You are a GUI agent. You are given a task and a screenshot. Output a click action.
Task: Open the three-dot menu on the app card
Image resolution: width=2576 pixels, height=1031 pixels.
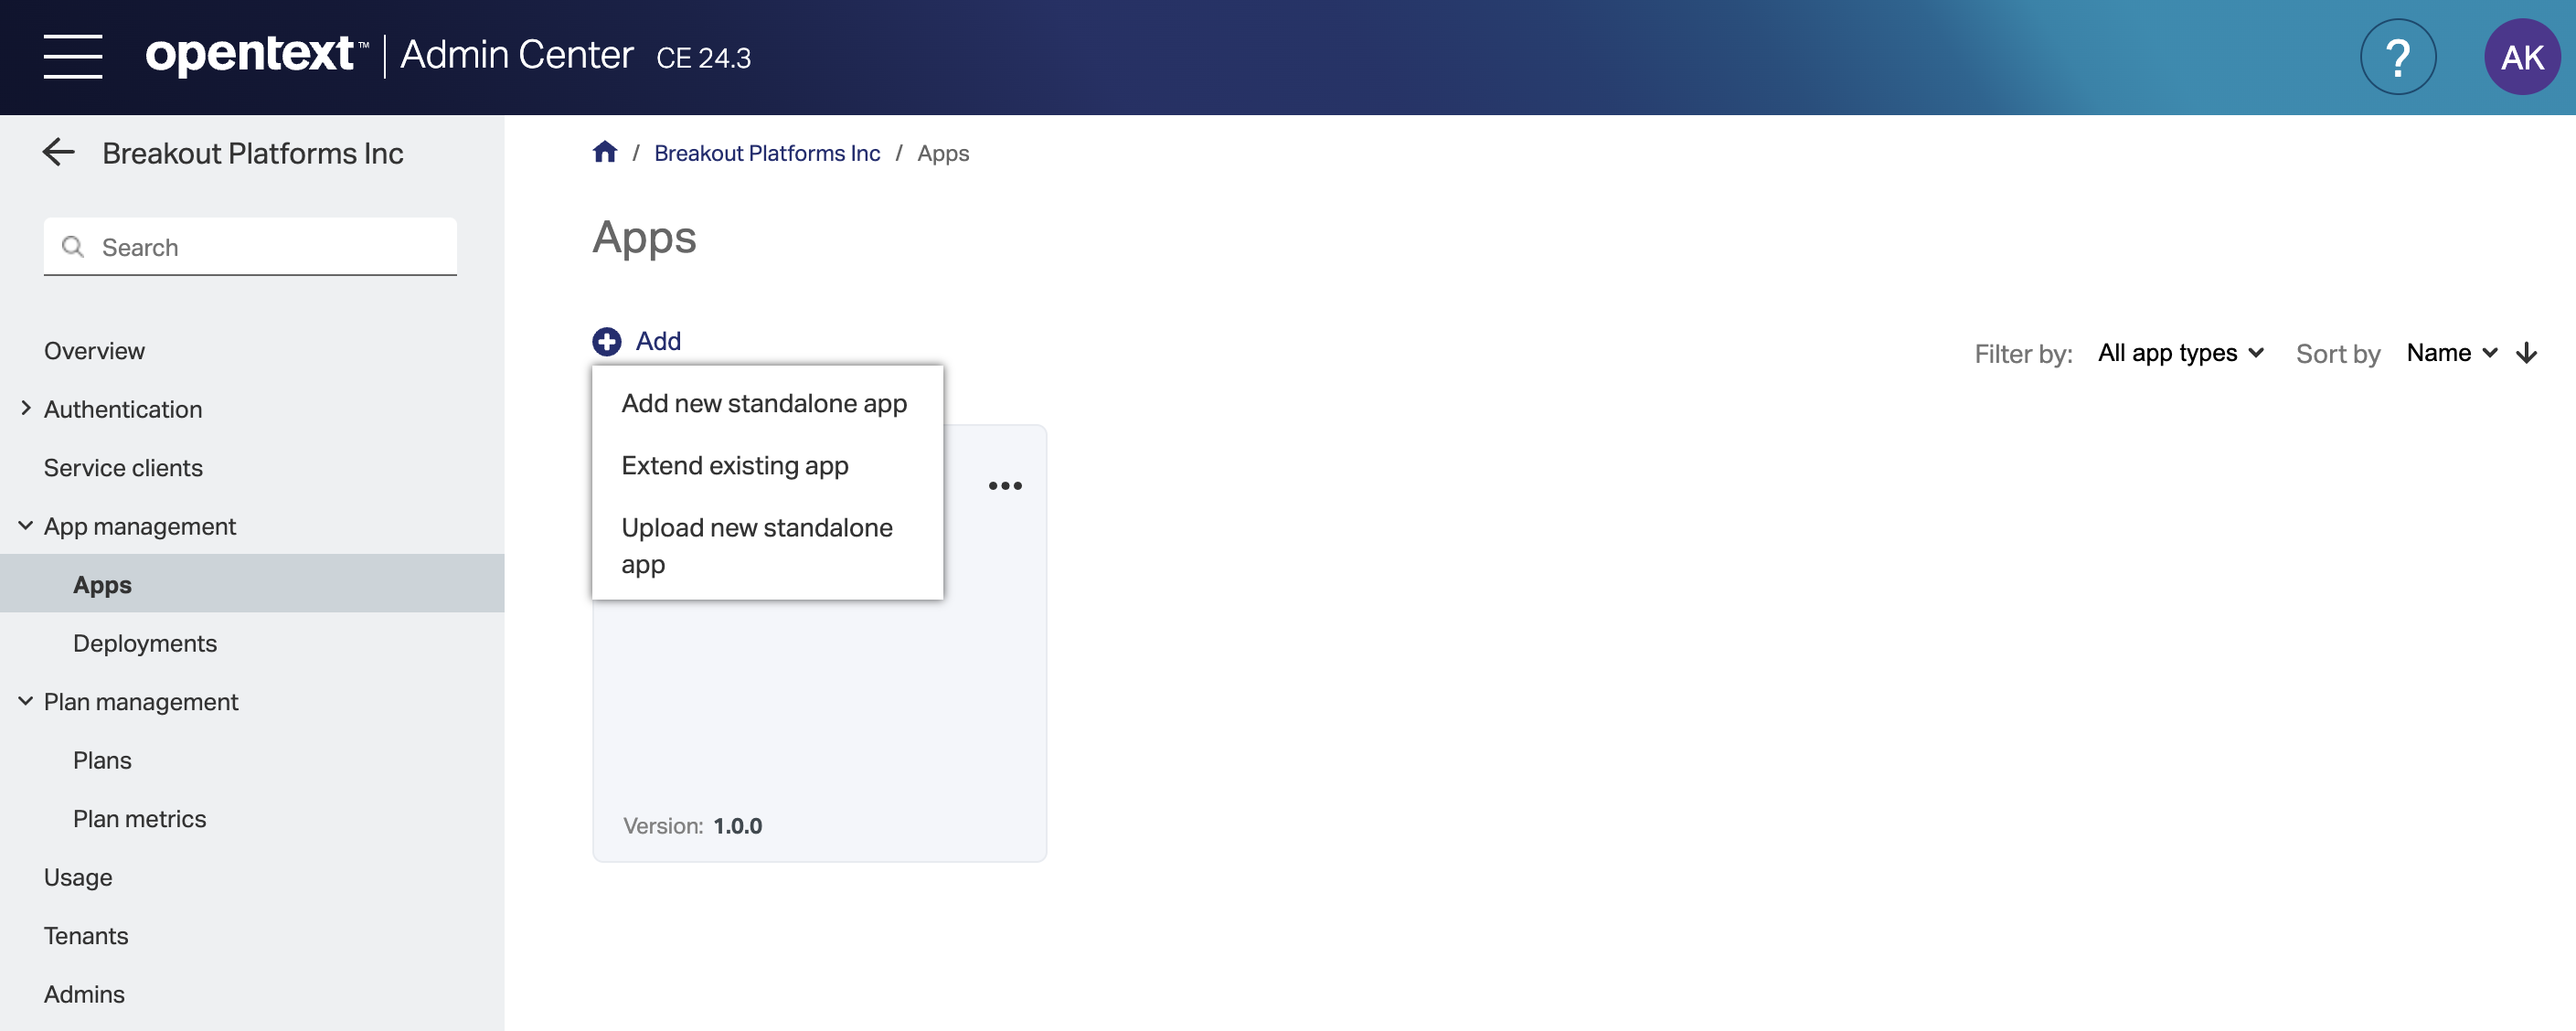pos(1005,485)
